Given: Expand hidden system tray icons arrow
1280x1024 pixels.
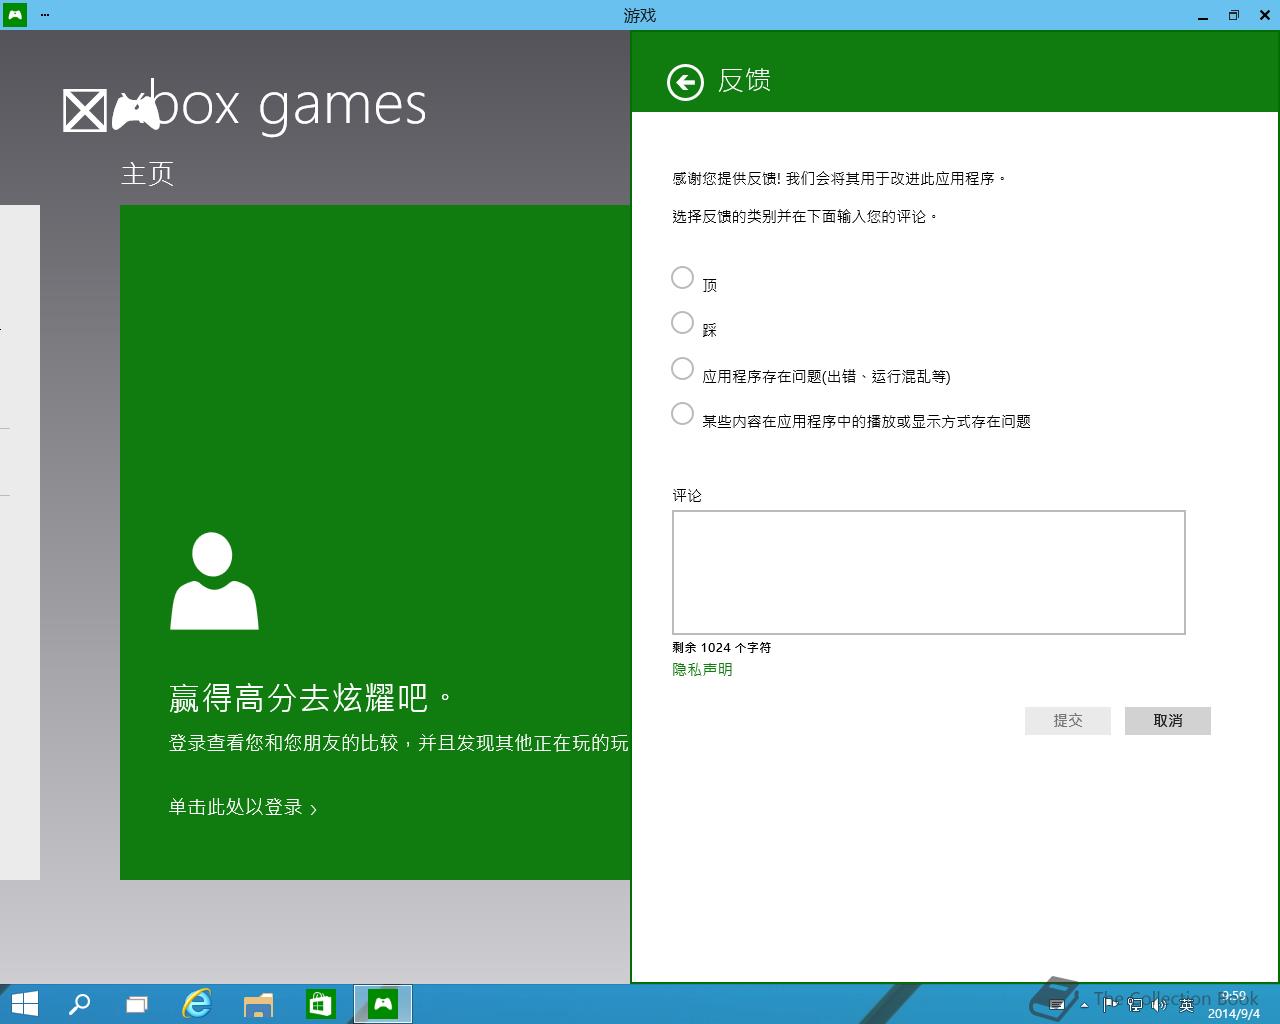Looking at the screenshot, I should point(1085,1005).
